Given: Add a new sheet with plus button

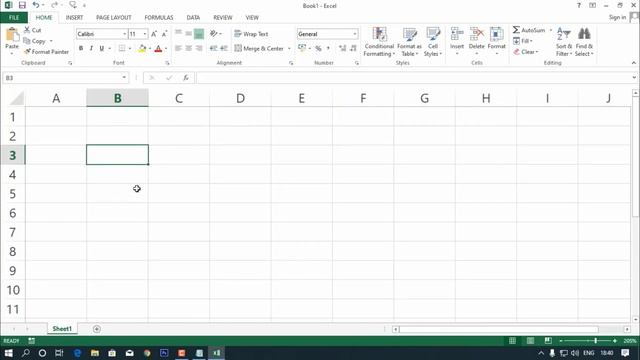Looking at the screenshot, I should 96,329.
